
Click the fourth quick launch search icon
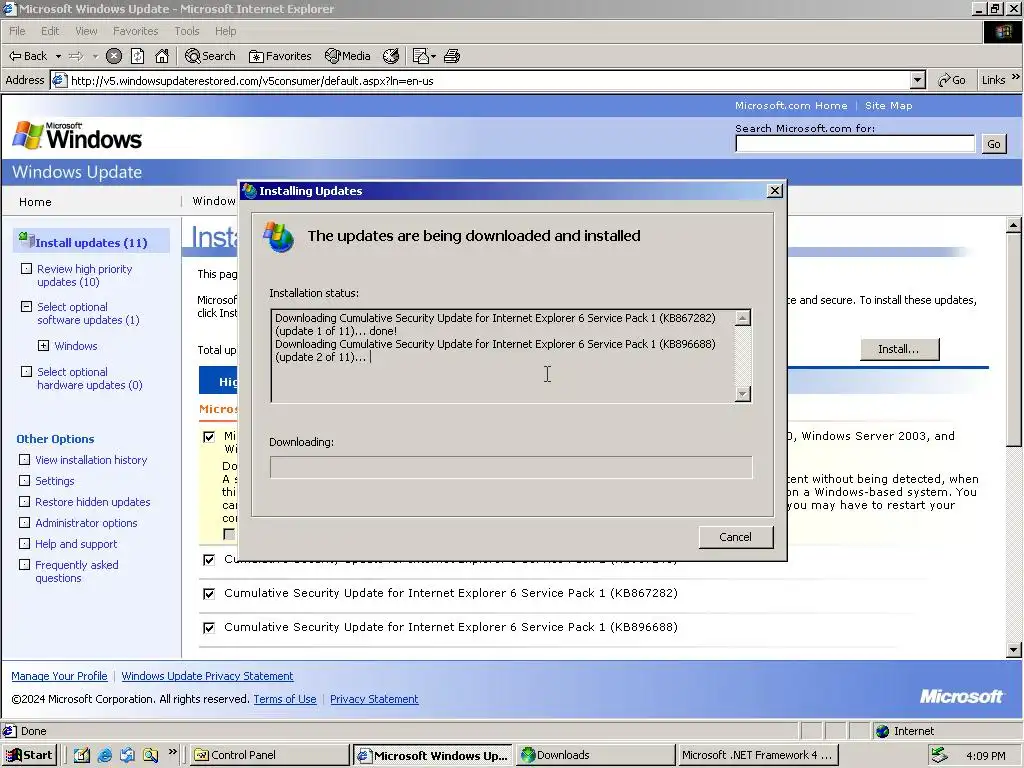click(x=150, y=755)
